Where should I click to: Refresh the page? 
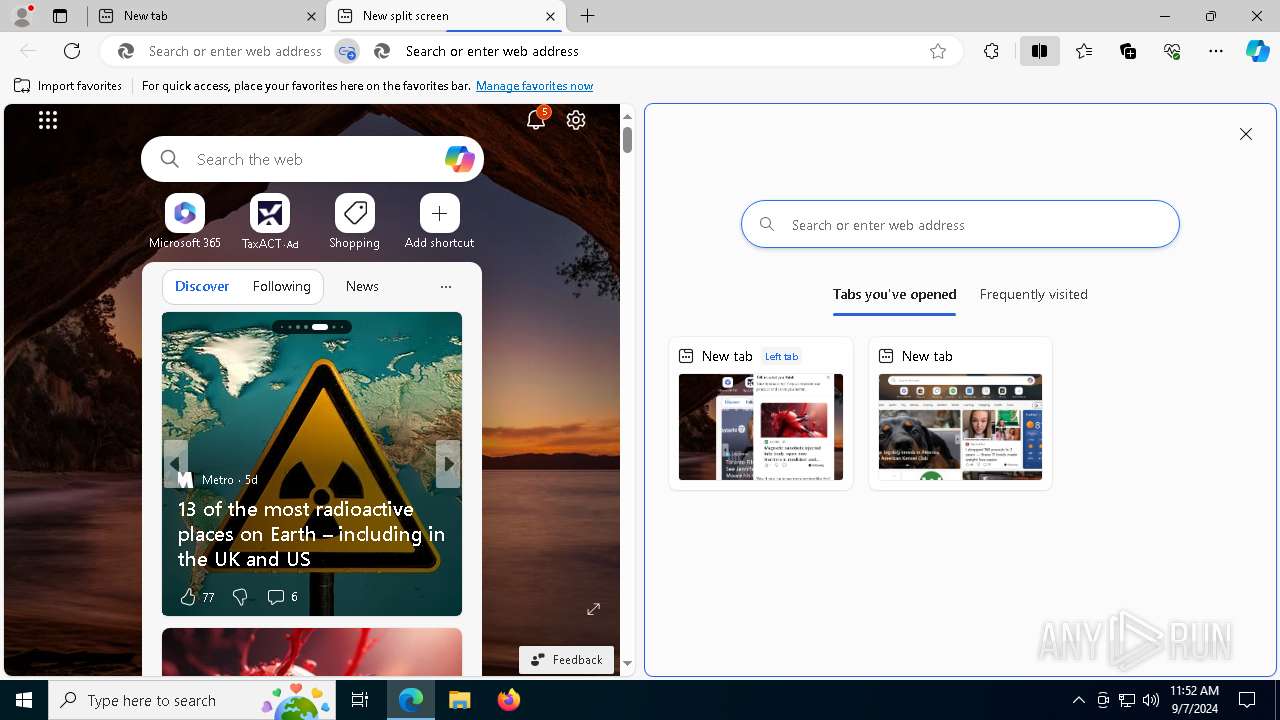[72, 51]
